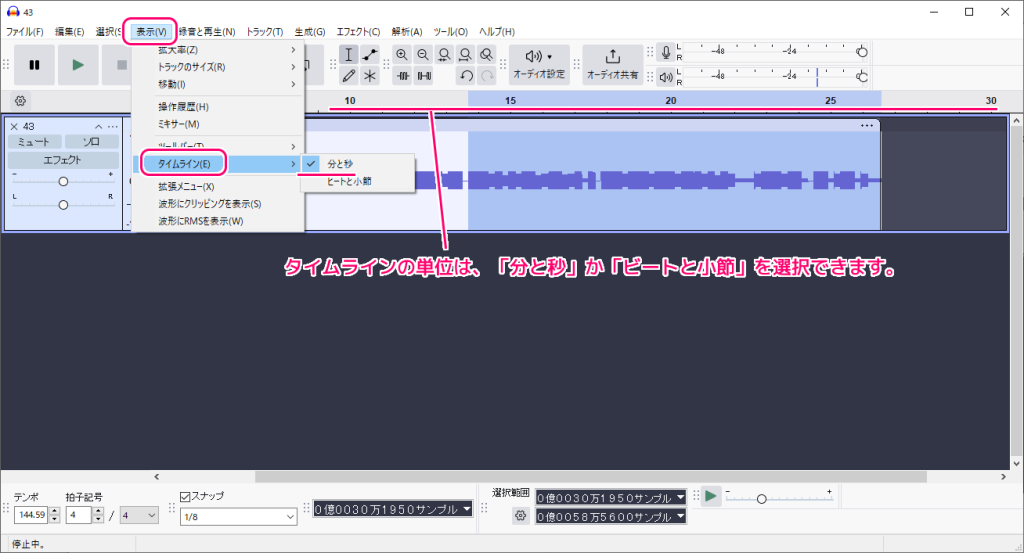The height and width of the screenshot is (553, 1024).
Task: Select ビートと小節 timeline unit
Action: (x=349, y=181)
